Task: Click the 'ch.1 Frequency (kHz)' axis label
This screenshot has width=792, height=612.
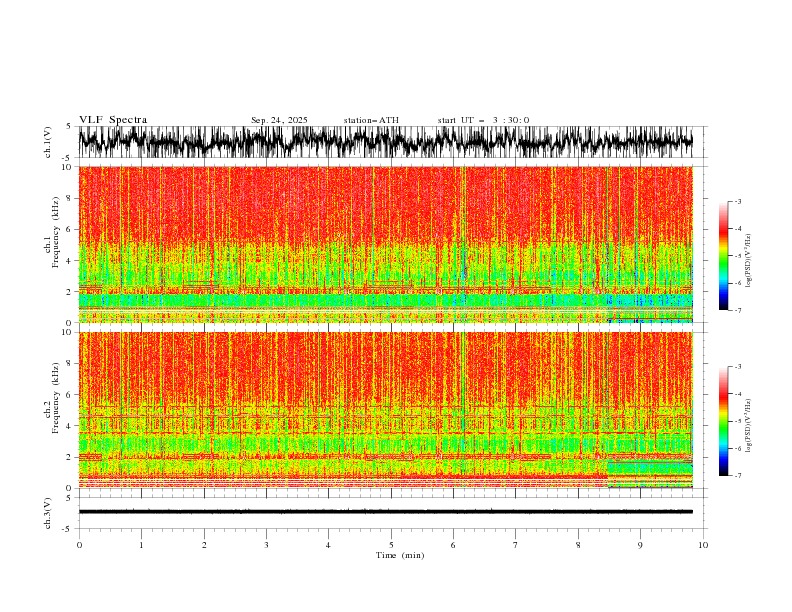Action: 52,232
